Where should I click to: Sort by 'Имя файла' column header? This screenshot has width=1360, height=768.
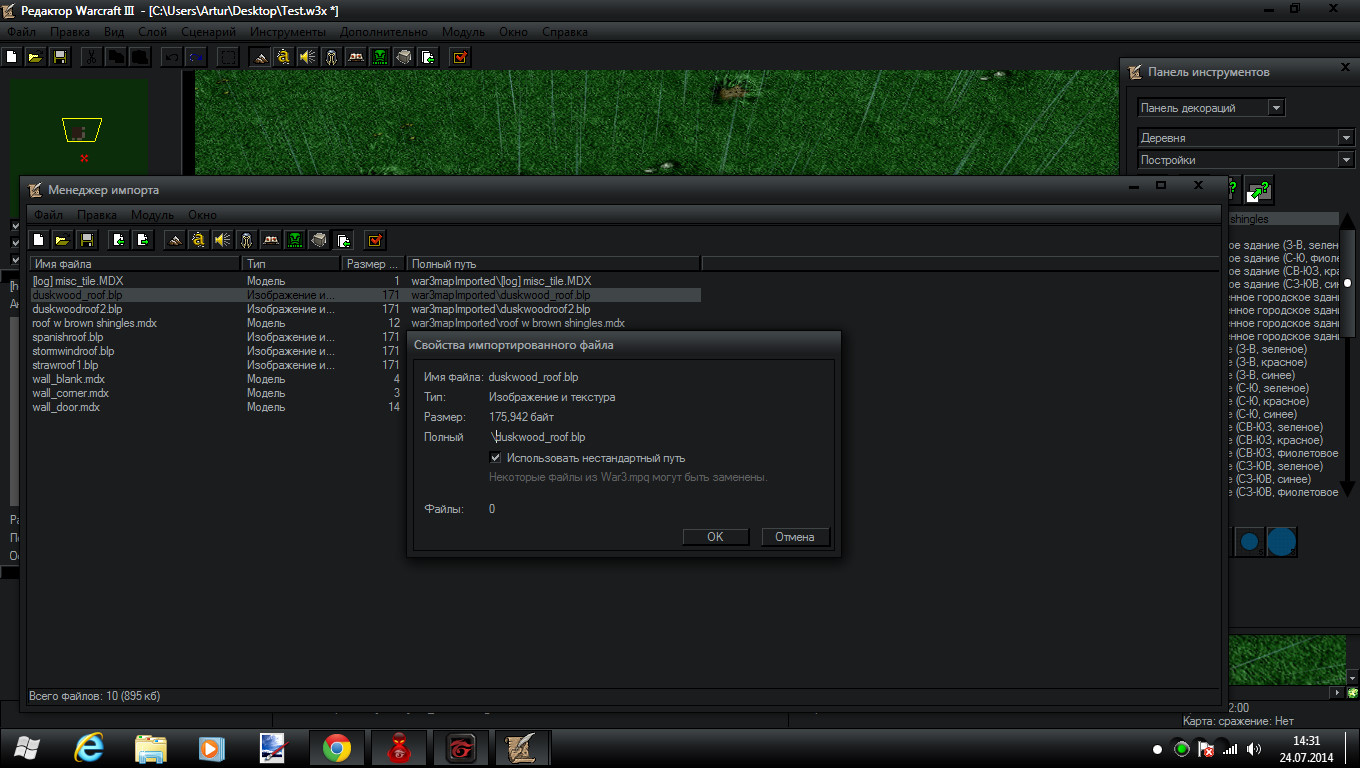coord(134,264)
